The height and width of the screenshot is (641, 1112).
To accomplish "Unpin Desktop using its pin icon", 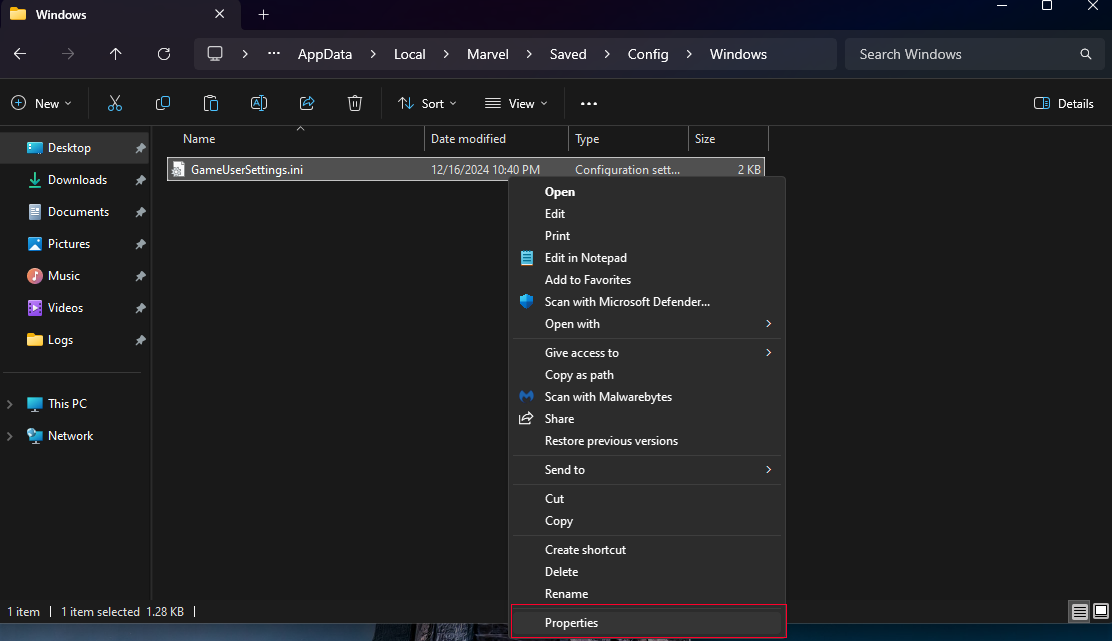I will (140, 148).
